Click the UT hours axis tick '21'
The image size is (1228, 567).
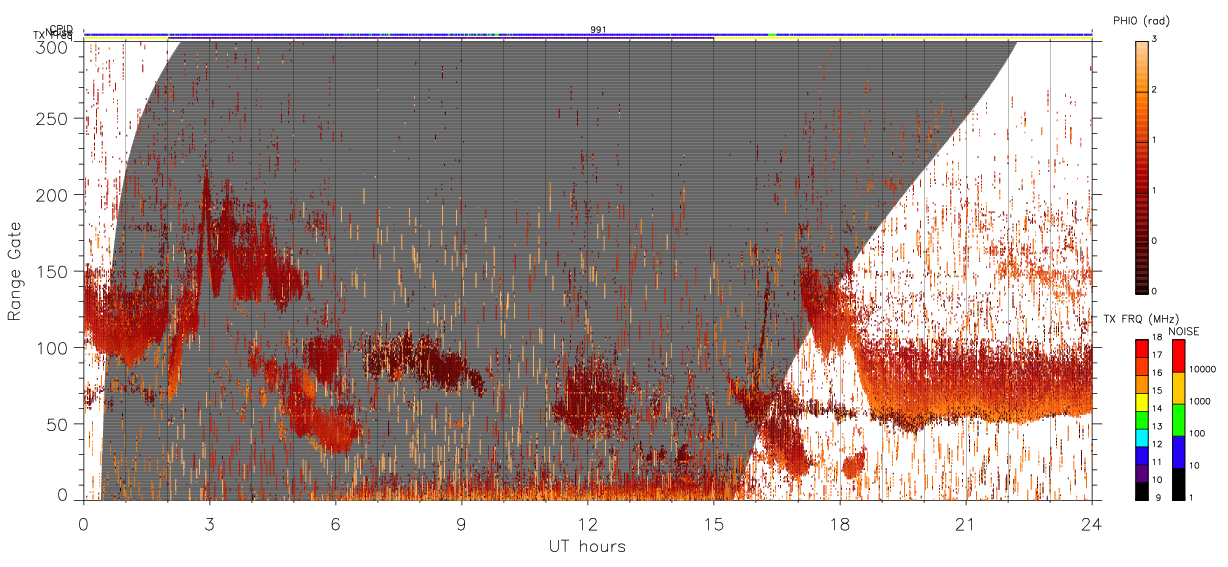pos(966,524)
